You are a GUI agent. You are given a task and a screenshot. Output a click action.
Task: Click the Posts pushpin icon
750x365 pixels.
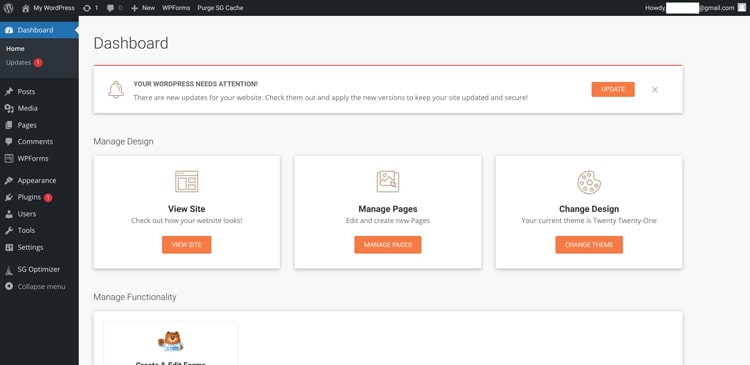[9, 91]
